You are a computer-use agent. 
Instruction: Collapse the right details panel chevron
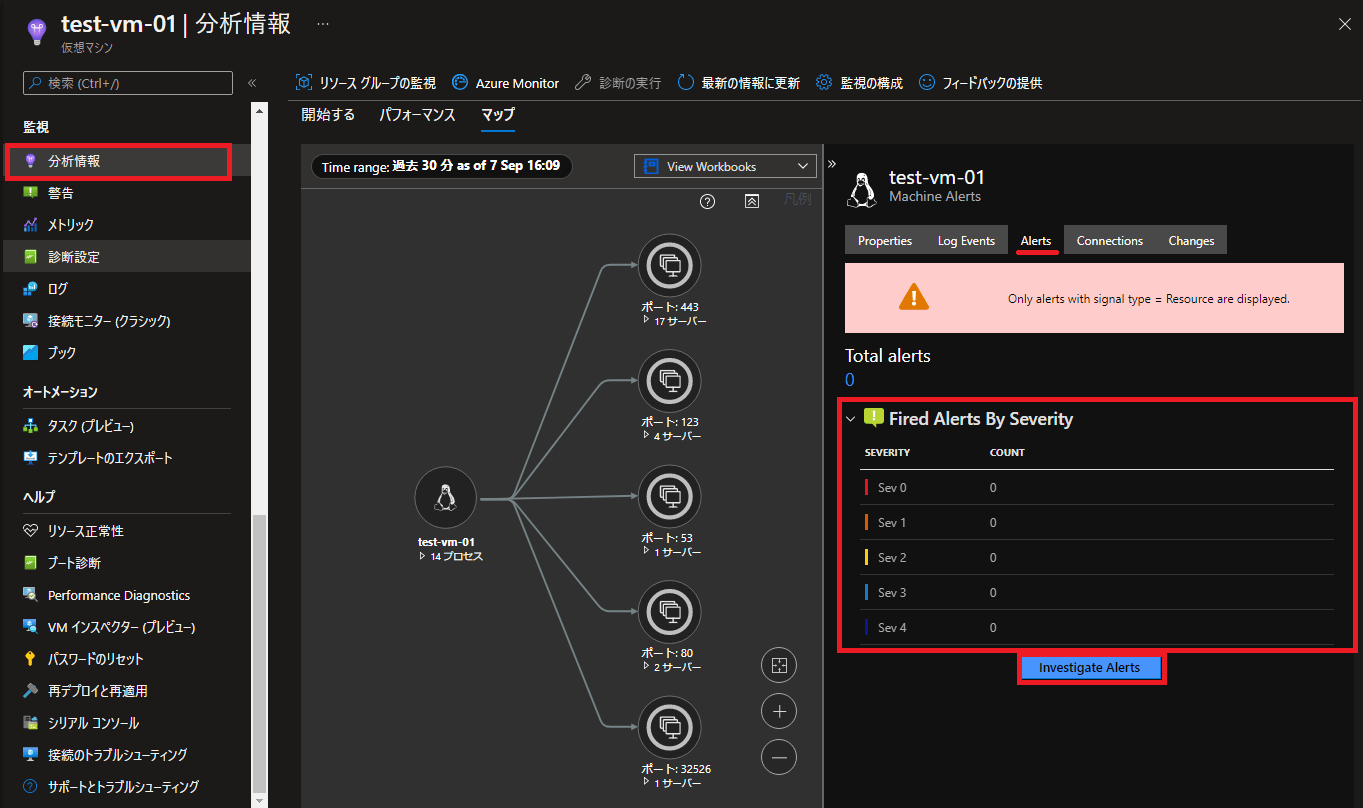click(x=832, y=164)
